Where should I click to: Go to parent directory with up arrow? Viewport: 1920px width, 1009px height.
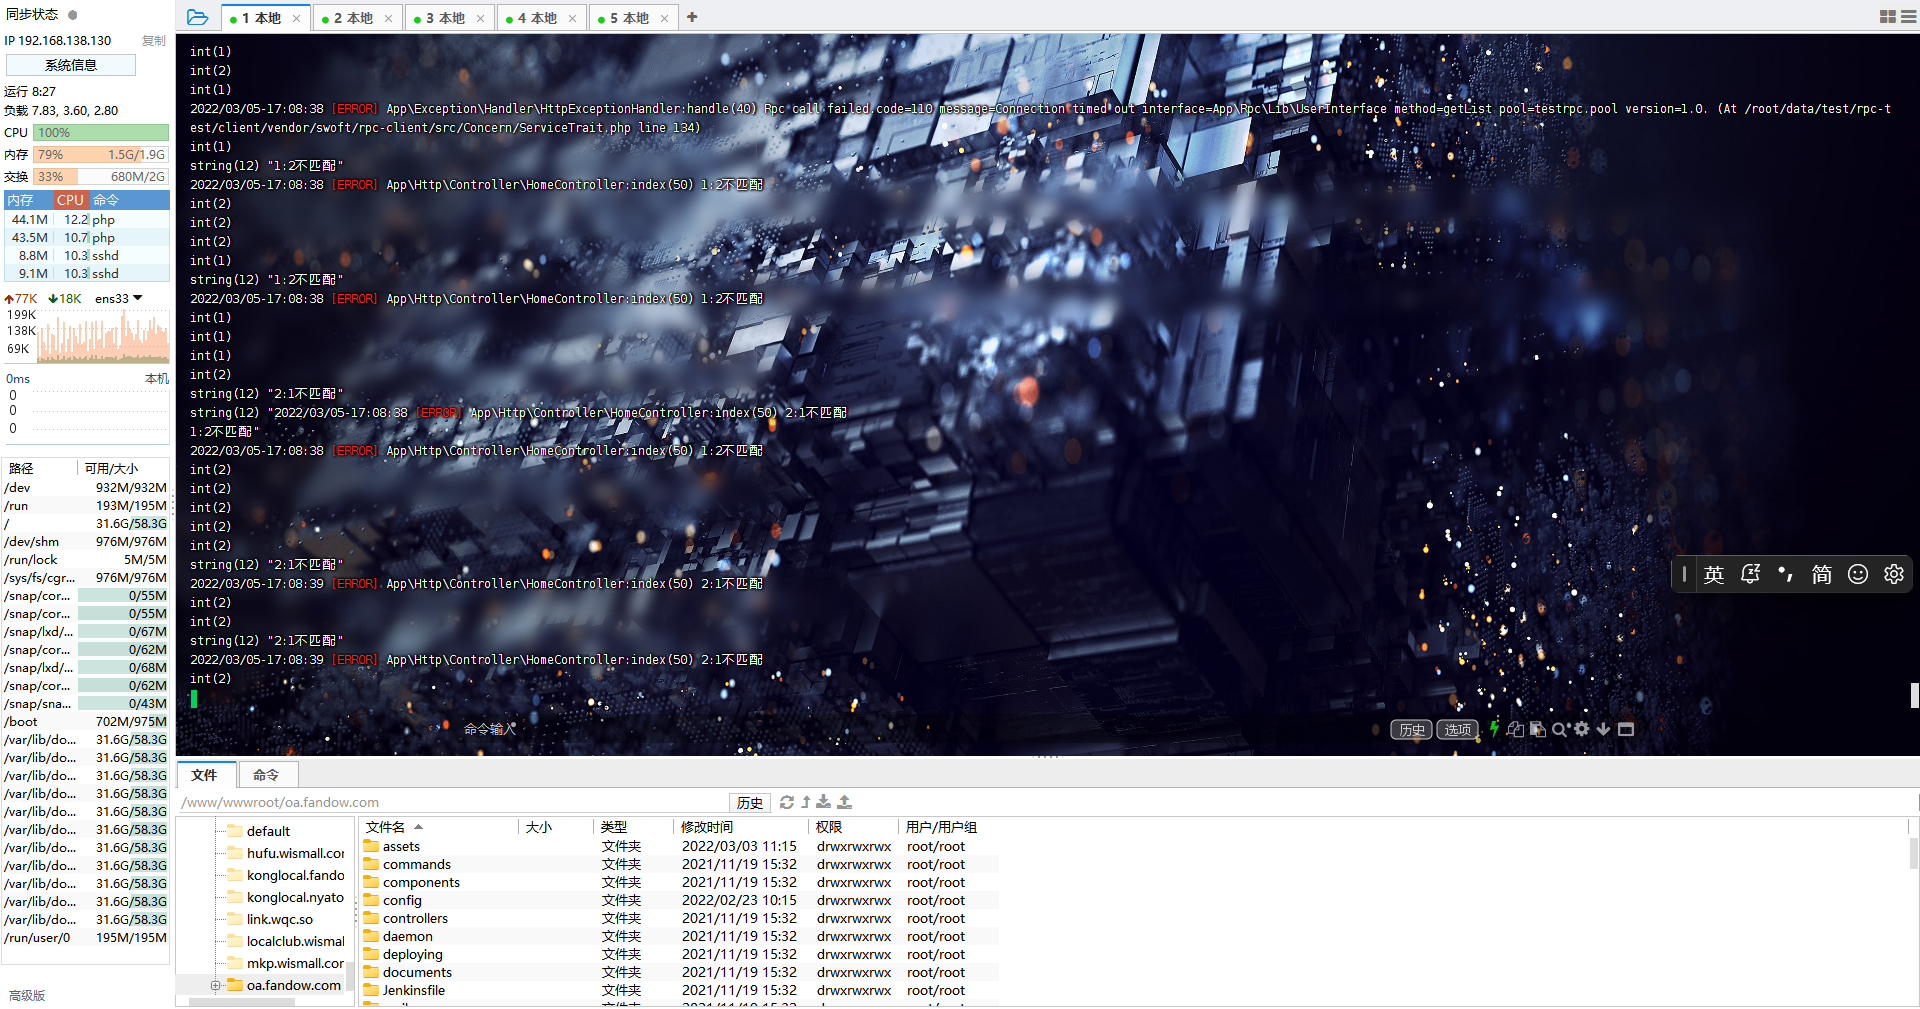[x=806, y=802]
